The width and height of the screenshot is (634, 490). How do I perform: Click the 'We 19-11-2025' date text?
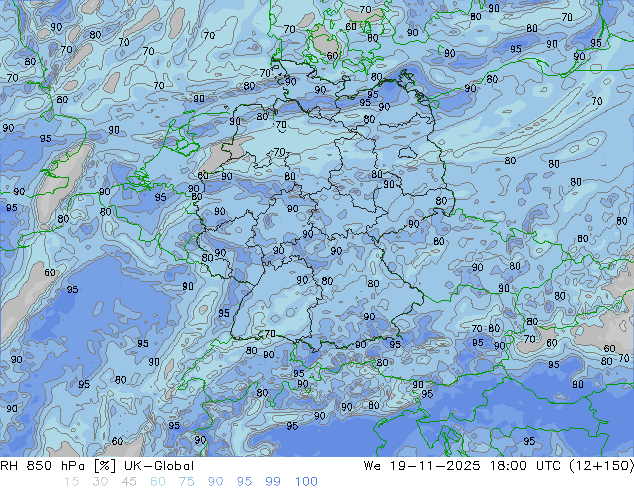tap(422, 466)
